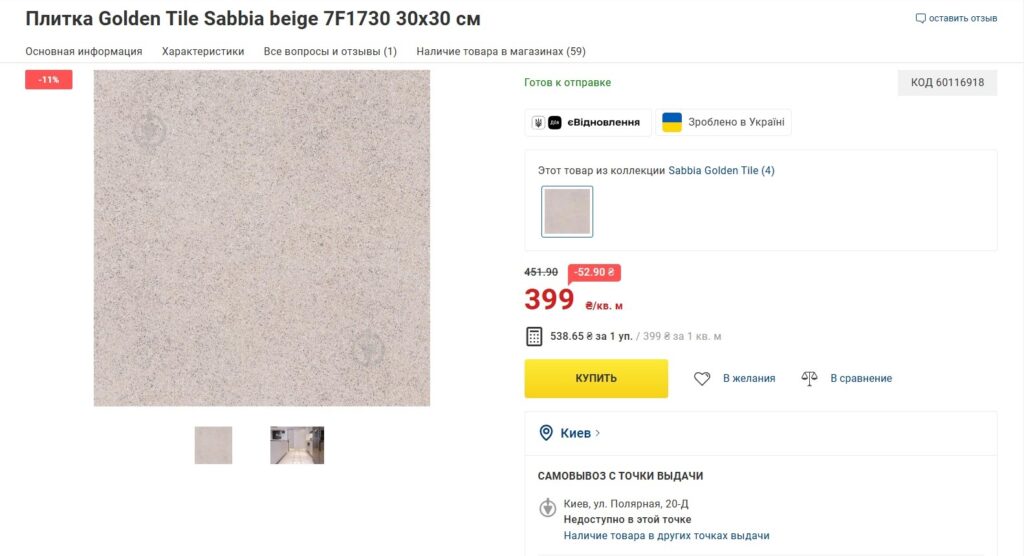Click the Kyiv location pin icon
Image resolution: width=1024 pixels, height=556 pixels.
click(x=546, y=433)
